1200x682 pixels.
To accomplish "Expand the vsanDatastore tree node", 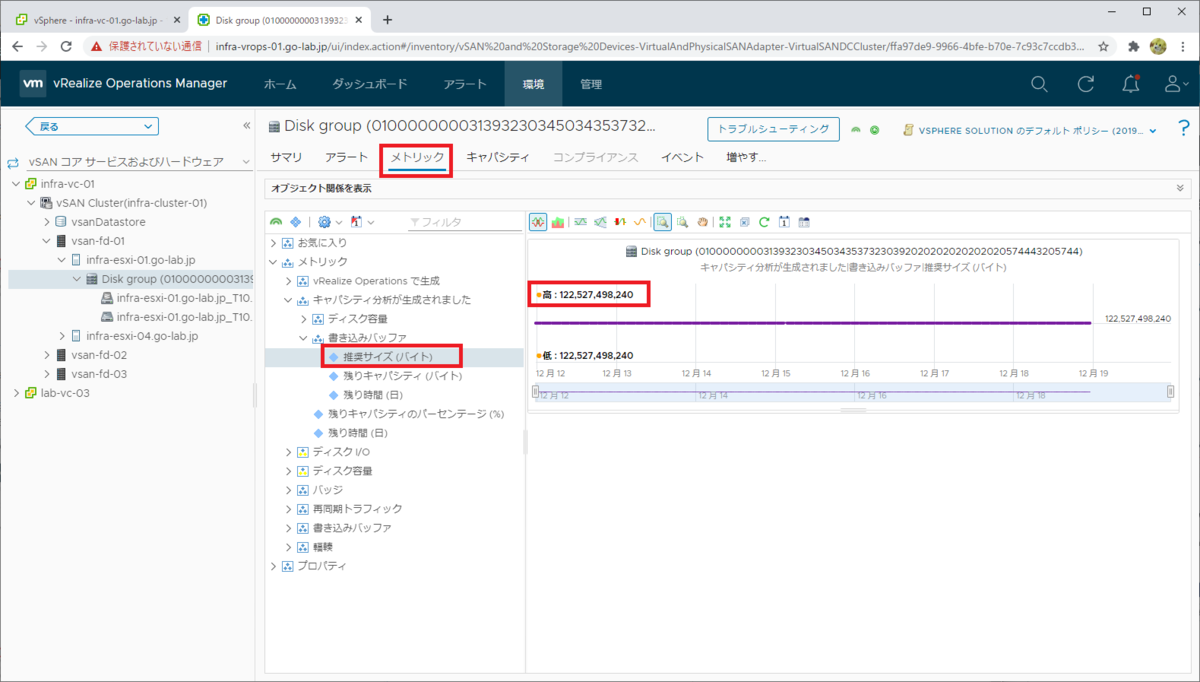I will coord(47,221).
